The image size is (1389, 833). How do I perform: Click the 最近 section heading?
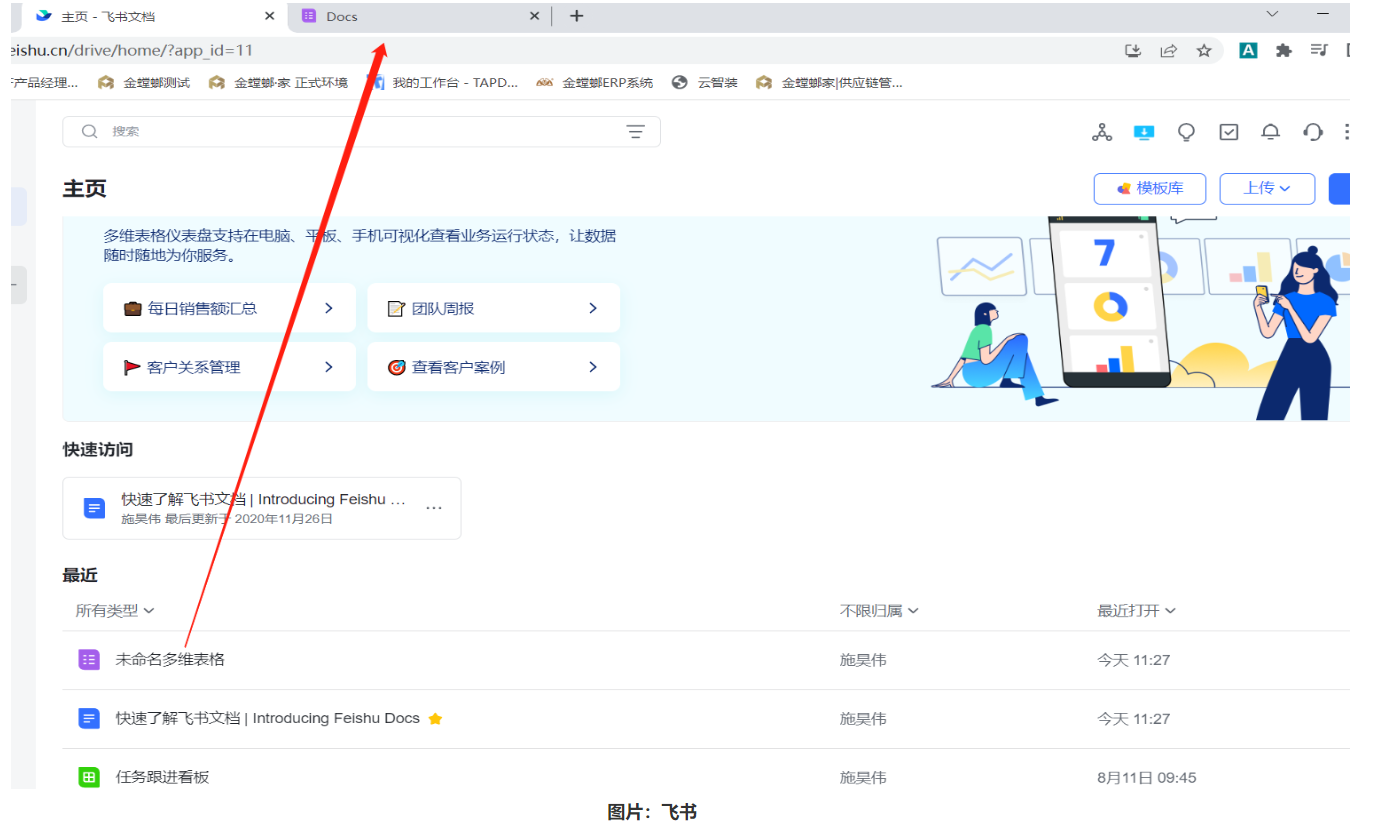(80, 575)
